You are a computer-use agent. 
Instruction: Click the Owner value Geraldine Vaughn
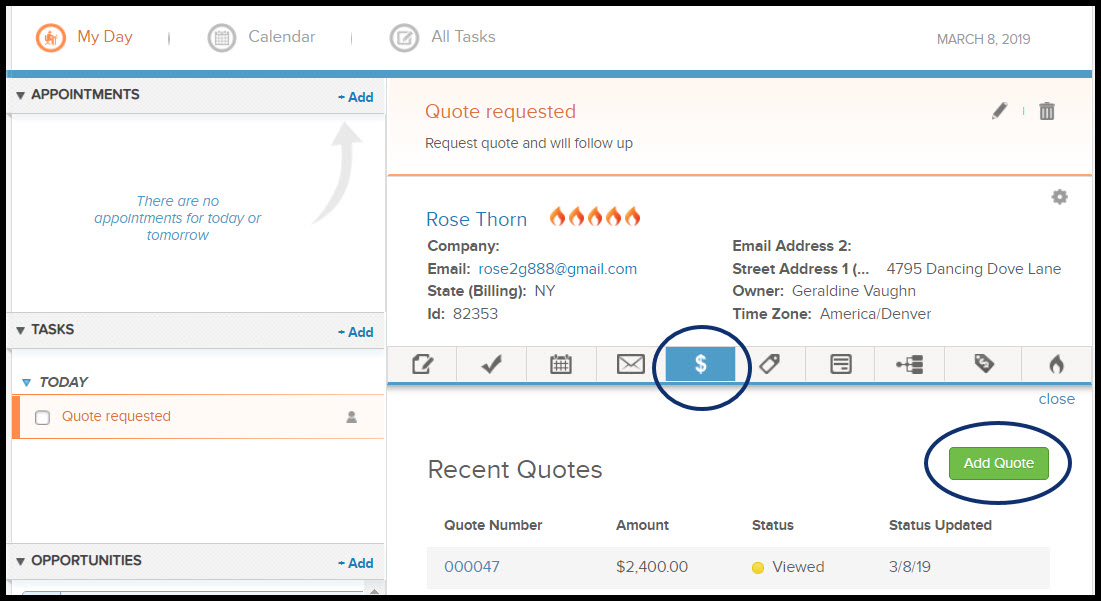click(854, 291)
